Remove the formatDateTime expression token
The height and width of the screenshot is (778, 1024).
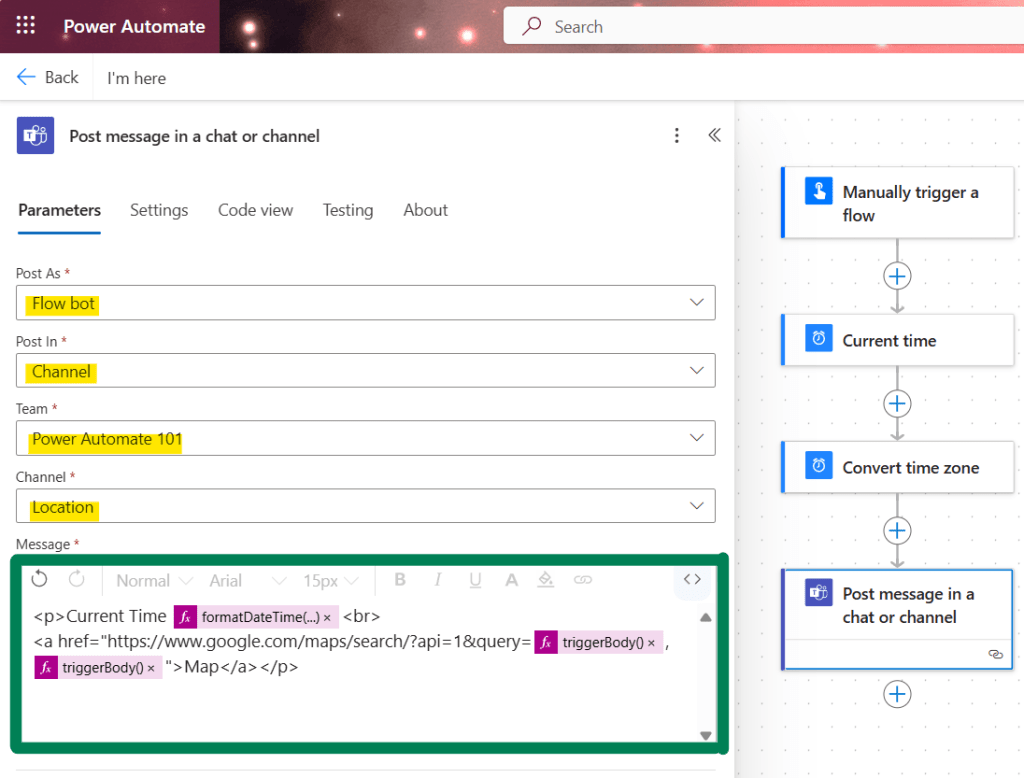pos(327,617)
